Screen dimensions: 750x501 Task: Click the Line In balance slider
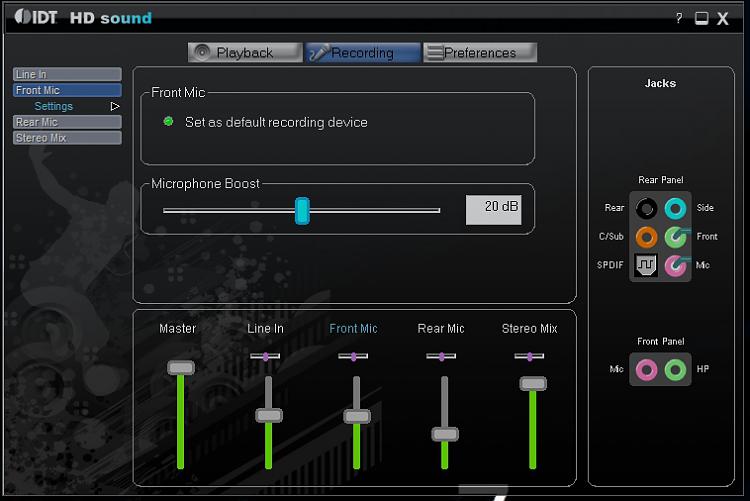click(265, 356)
